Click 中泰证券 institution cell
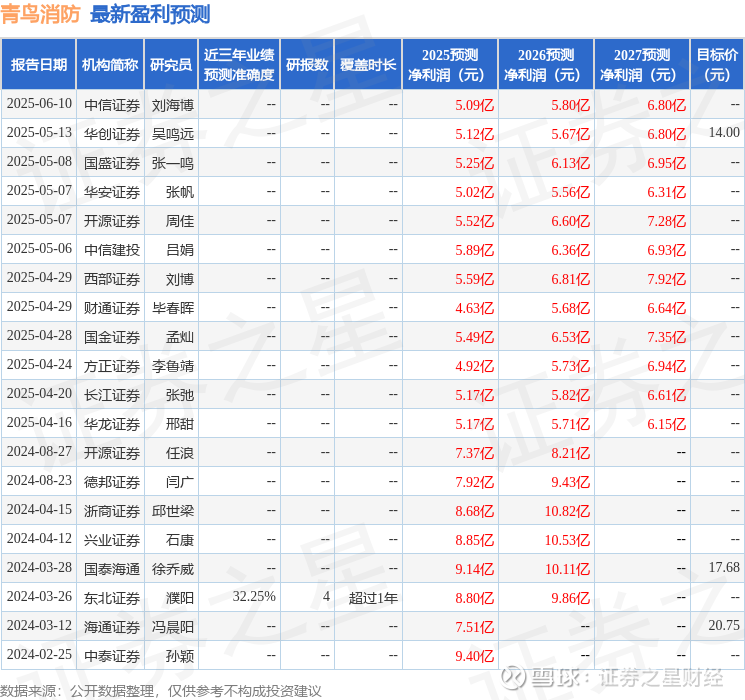The width and height of the screenshot is (745, 700). point(112,656)
